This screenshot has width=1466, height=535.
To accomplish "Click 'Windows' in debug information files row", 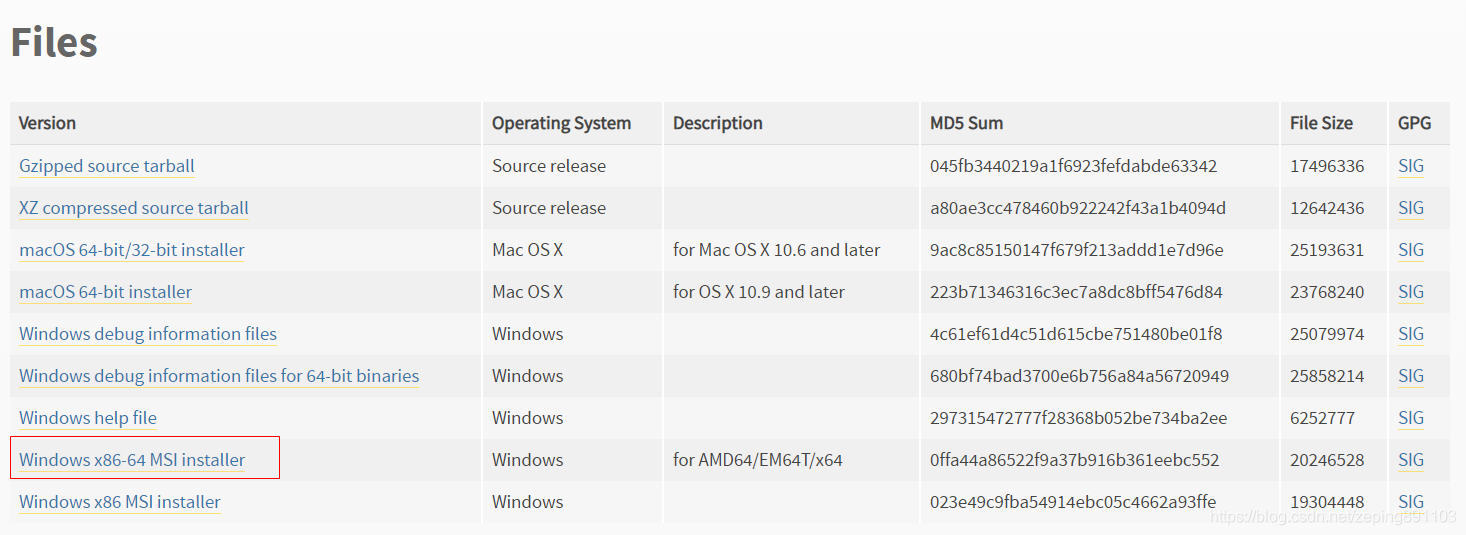I will tap(528, 334).
